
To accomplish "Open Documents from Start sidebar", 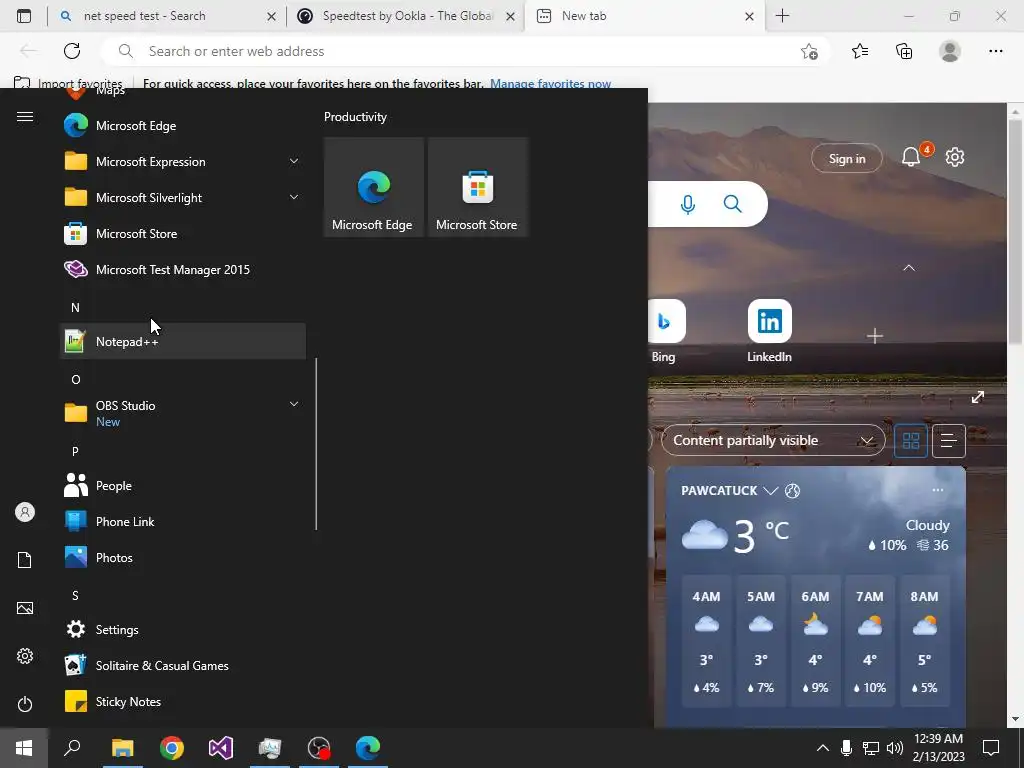I will tap(25, 560).
